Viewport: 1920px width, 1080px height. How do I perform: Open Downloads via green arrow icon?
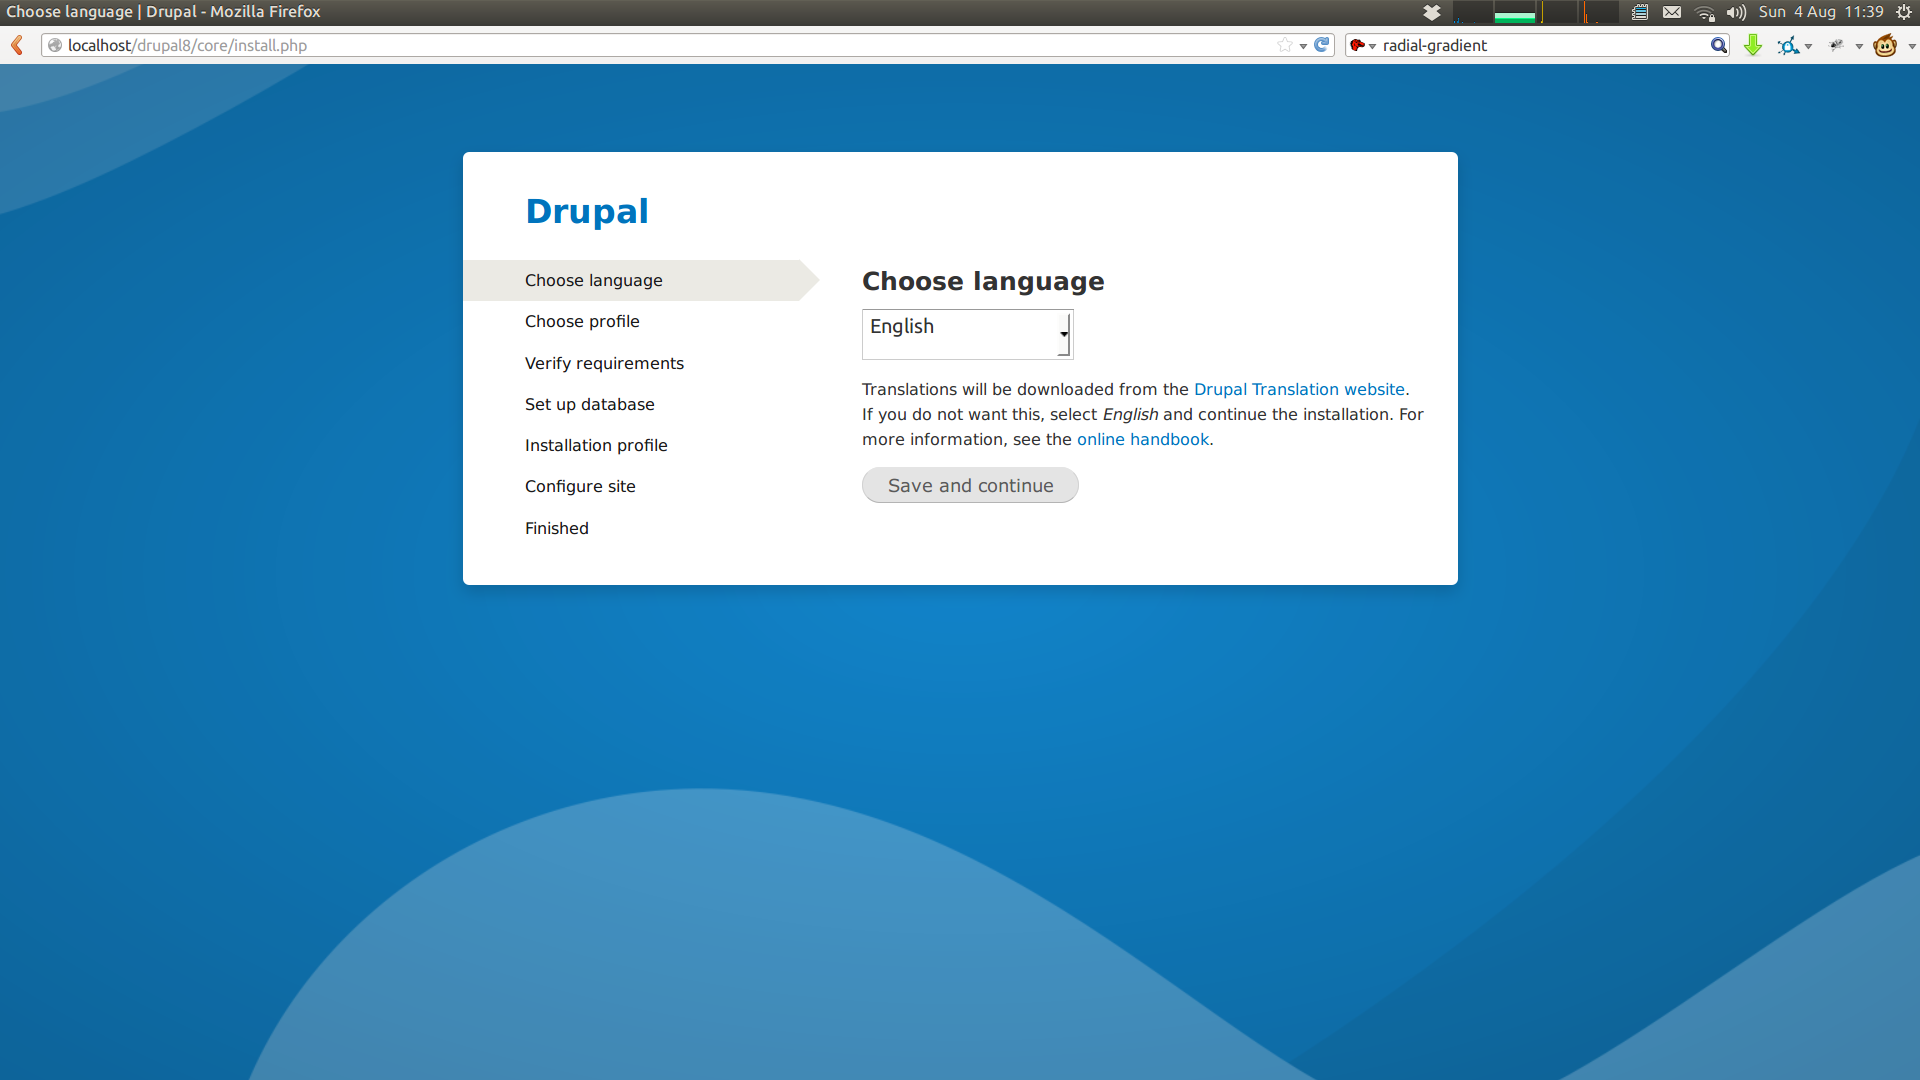pos(1752,45)
